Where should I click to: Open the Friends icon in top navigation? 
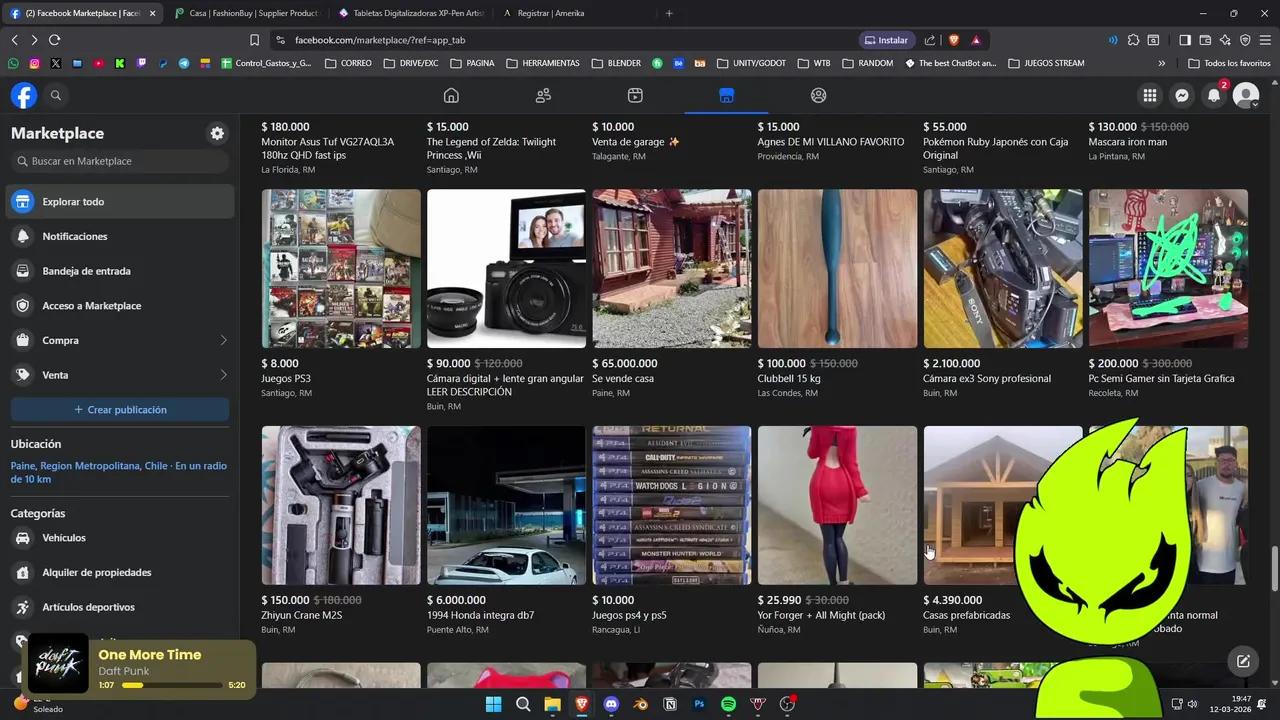click(x=543, y=95)
